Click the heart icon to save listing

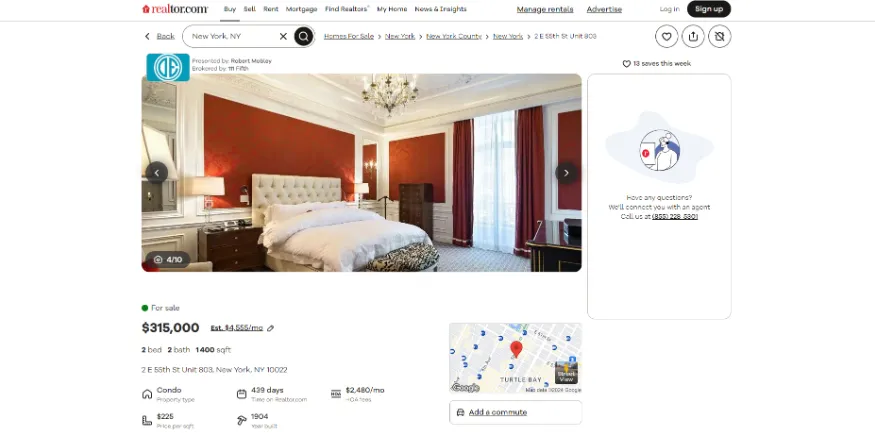click(x=666, y=36)
